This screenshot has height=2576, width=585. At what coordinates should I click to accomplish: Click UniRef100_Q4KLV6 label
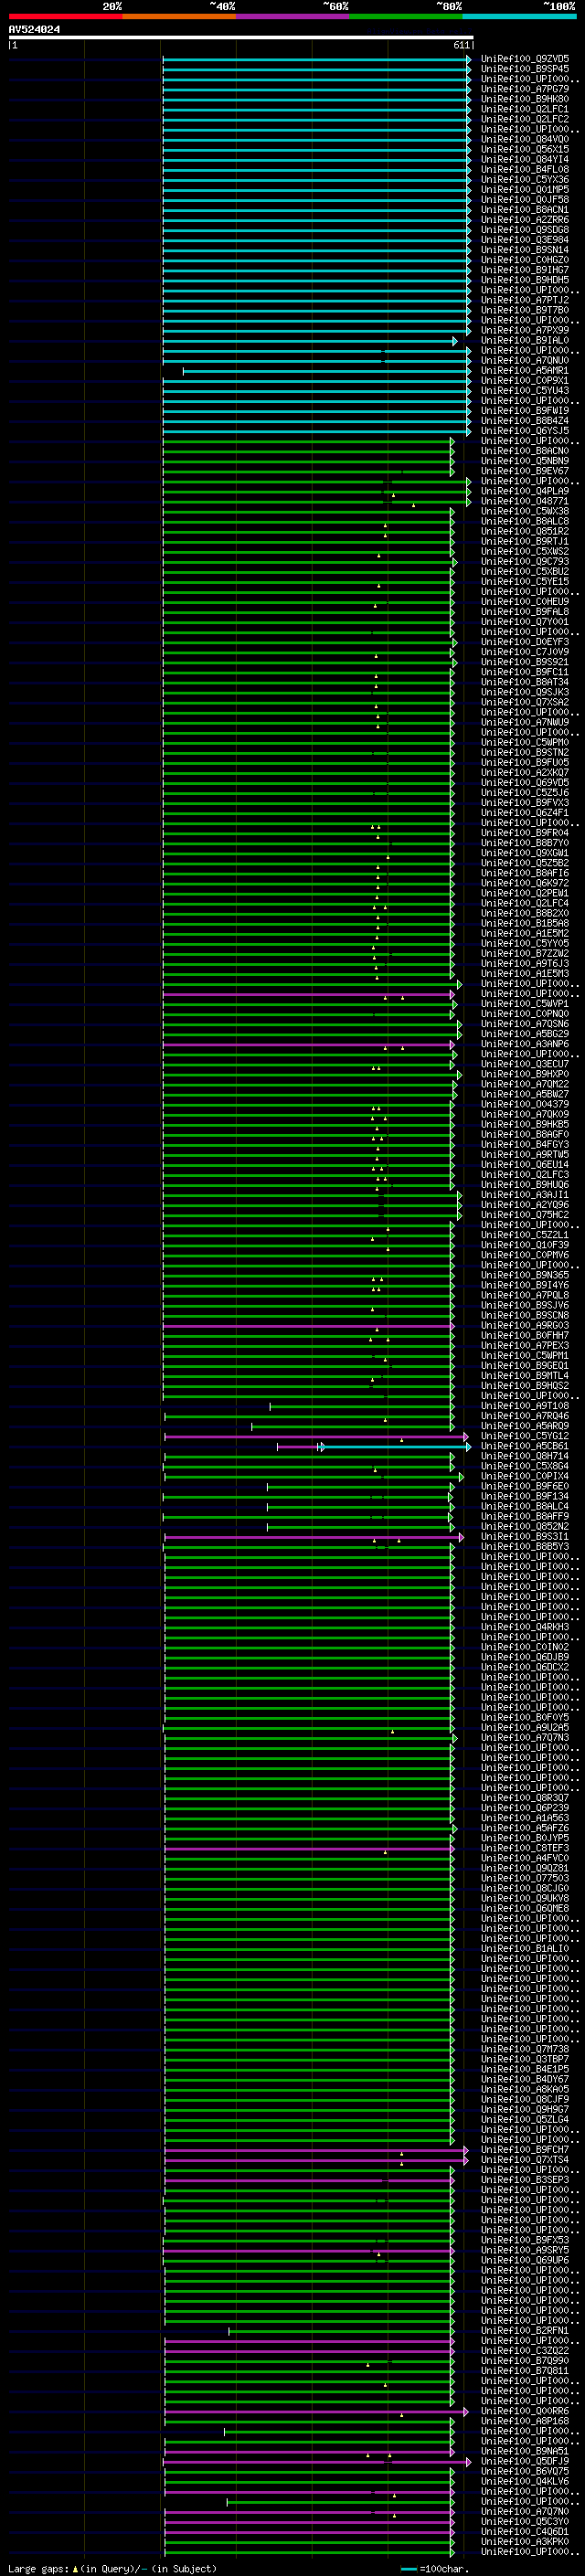[x=525, y=2481]
